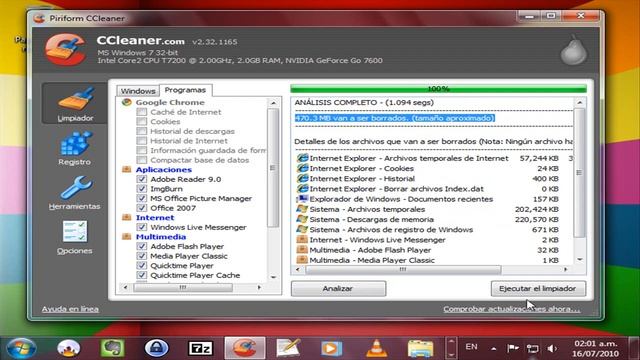640x360 pixels.
Task: Click the results horizontal scrollbar thumb
Action: [x=403, y=269]
